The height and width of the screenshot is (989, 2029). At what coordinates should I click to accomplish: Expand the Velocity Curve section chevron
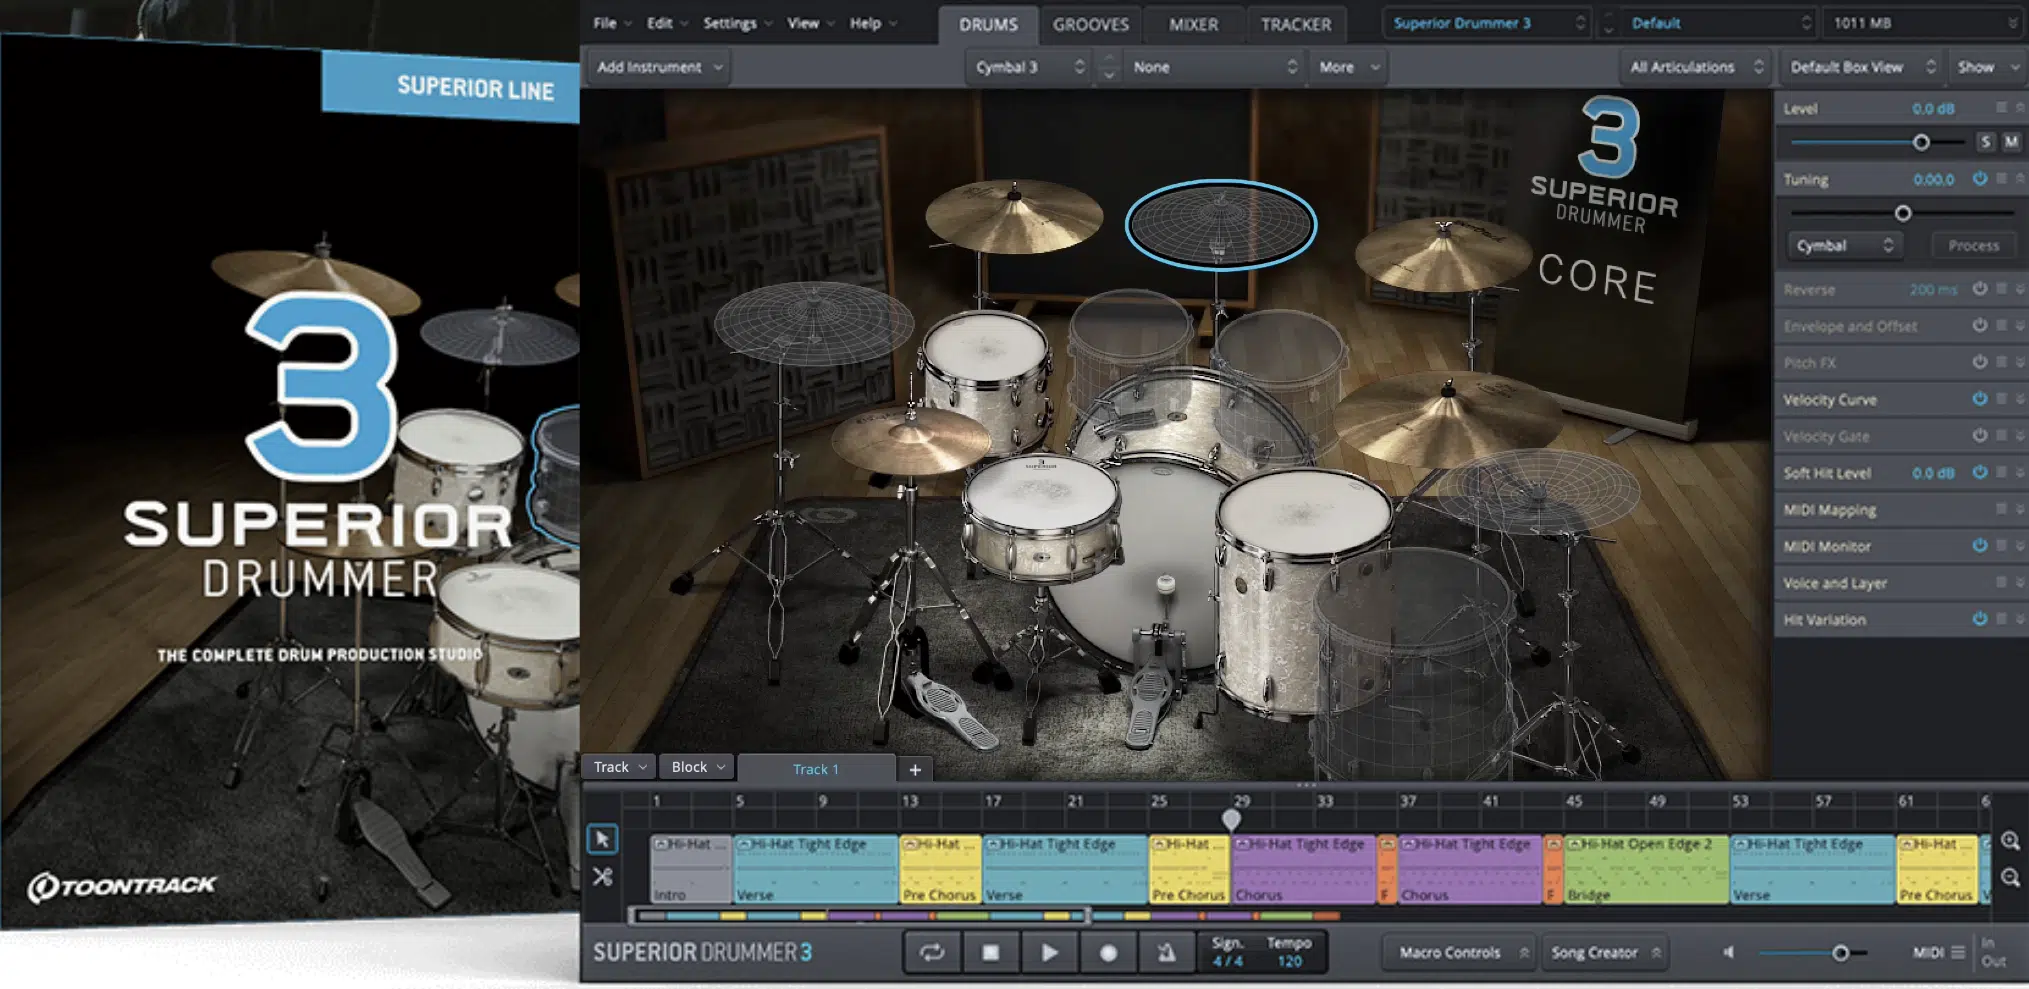pos(2020,399)
